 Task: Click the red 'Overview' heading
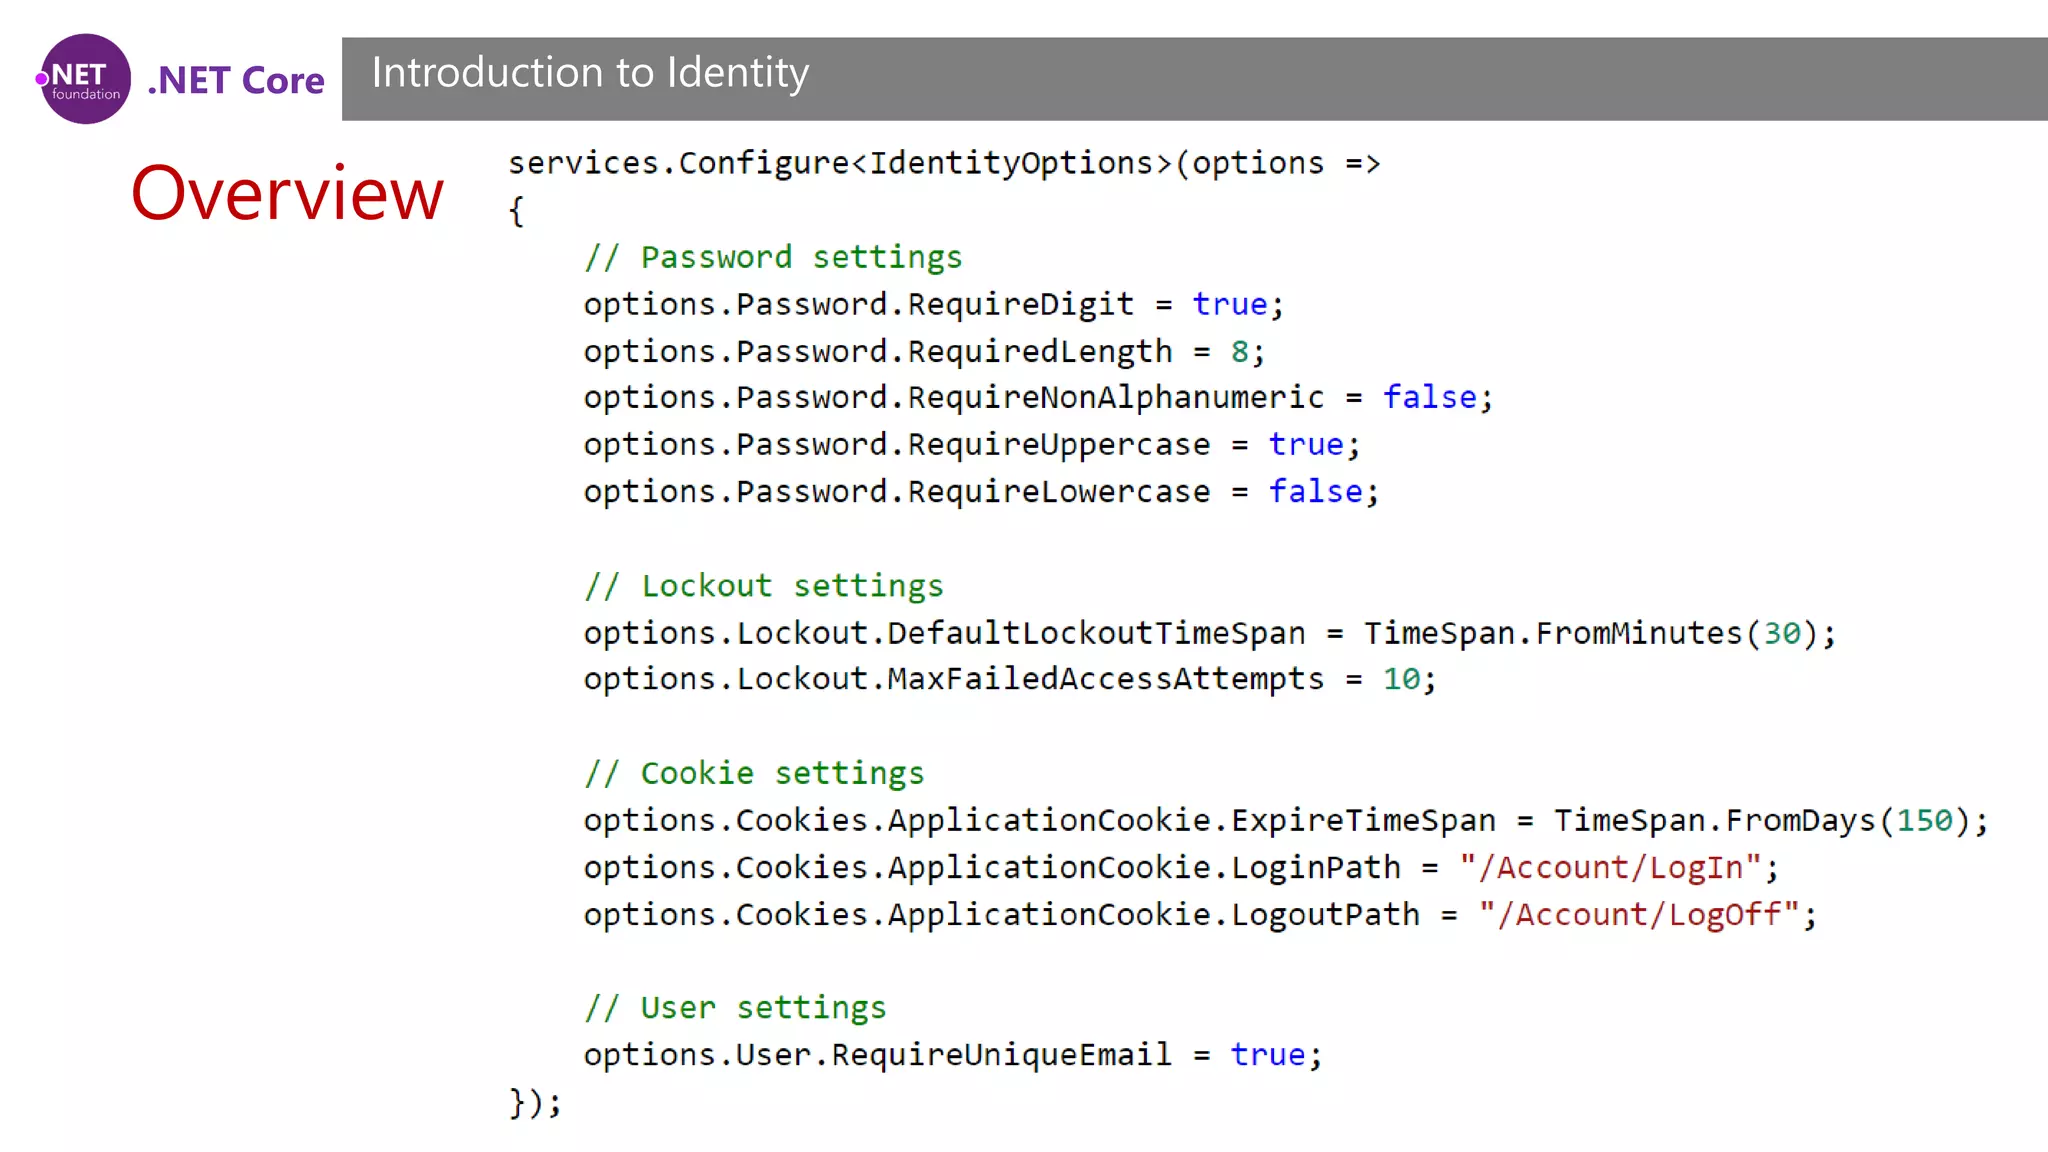[x=287, y=193]
